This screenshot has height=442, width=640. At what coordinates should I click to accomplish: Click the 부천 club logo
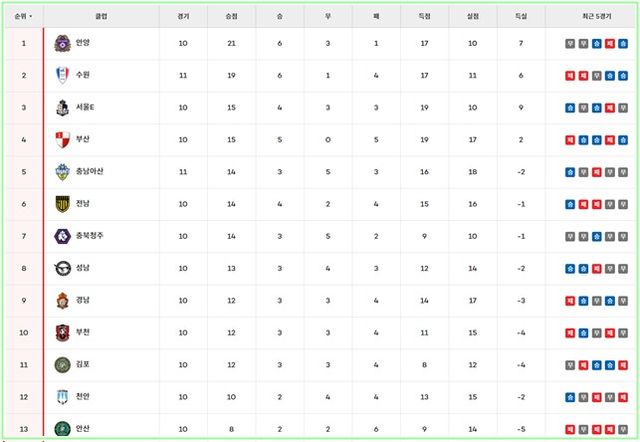(63, 332)
